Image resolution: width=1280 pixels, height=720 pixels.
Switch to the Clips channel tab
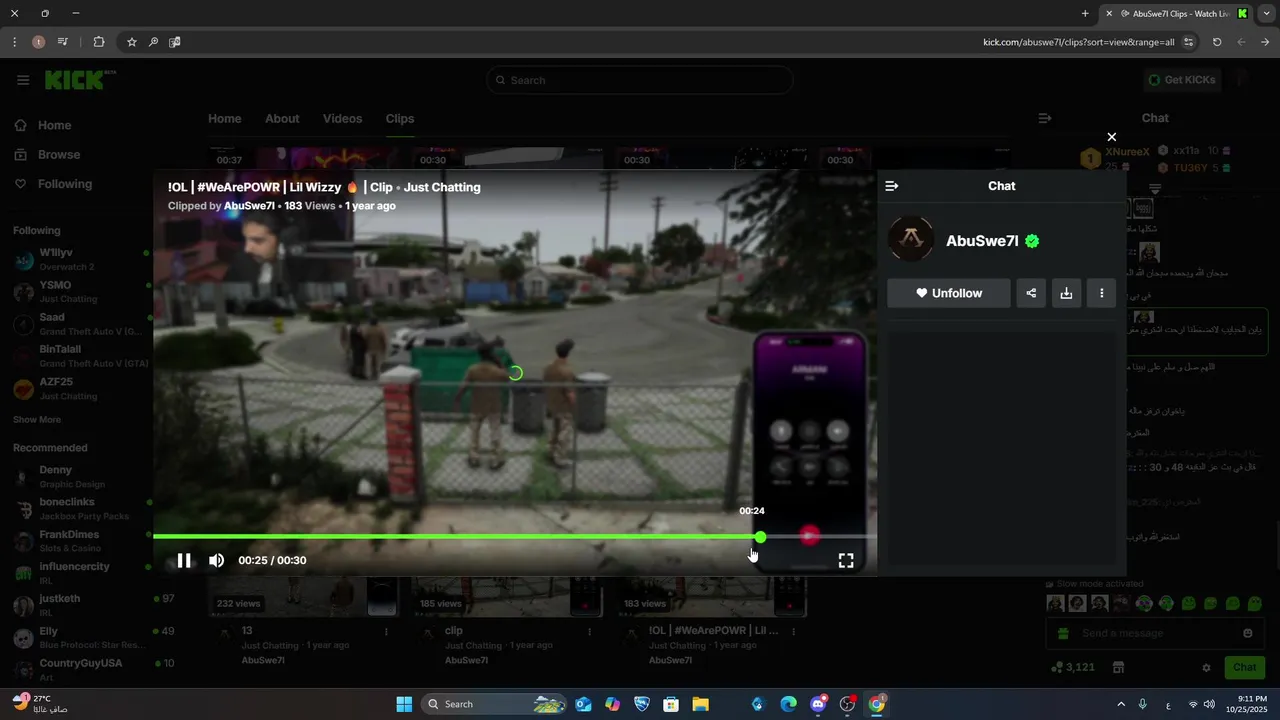point(400,118)
